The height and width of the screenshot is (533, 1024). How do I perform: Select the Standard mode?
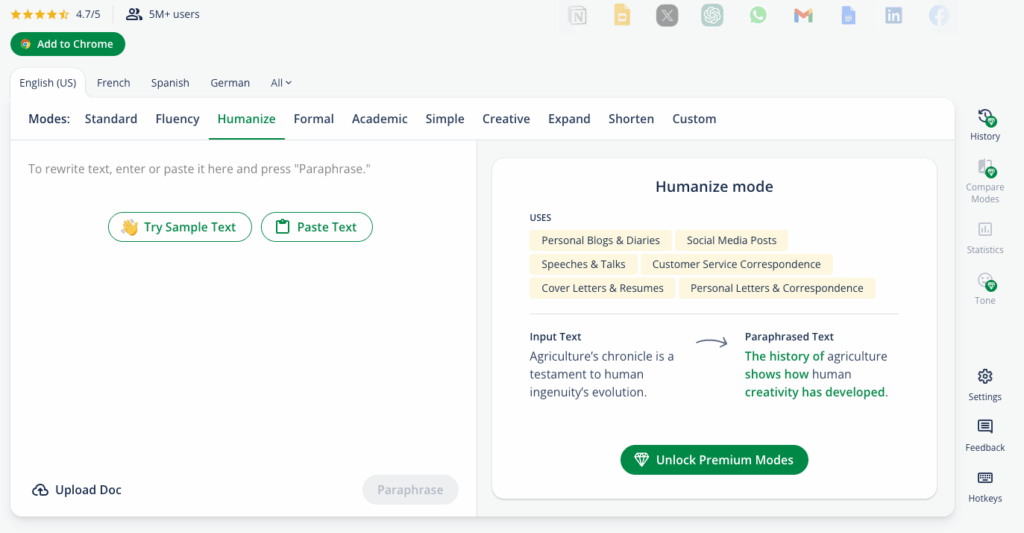click(111, 119)
